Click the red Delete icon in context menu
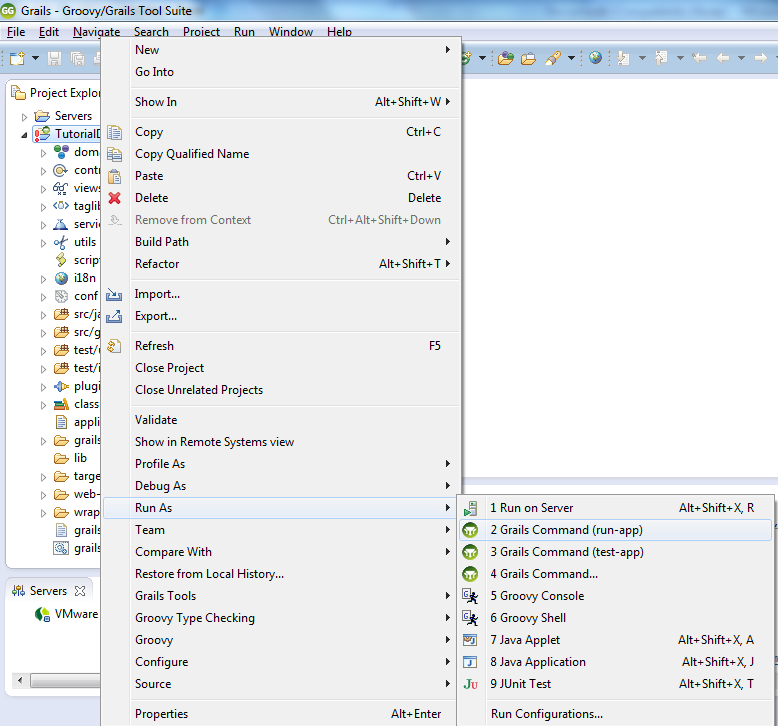 (114, 198)
